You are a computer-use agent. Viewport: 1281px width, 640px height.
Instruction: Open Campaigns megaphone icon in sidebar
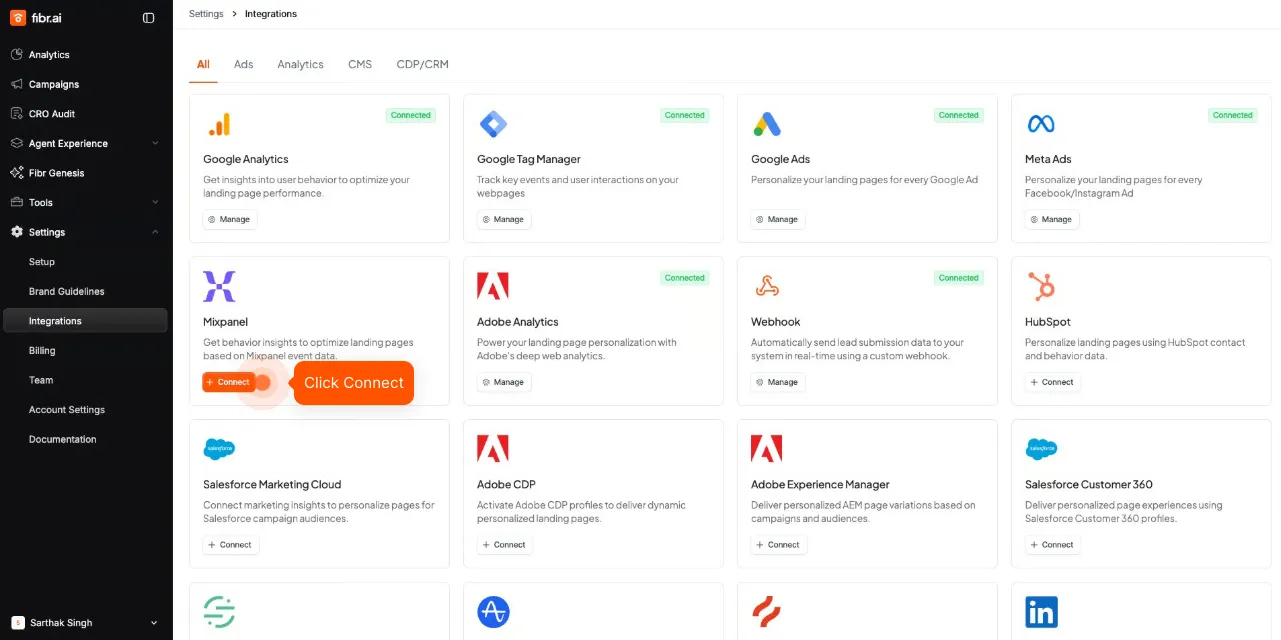[x=16, y=84]
